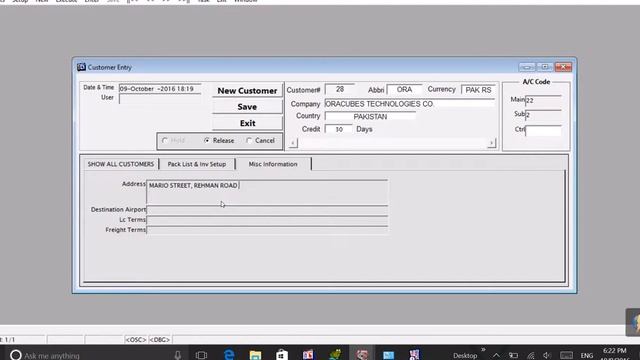
Task: Click the Desktop toolbar label on taskbar
Action: [x=465, y=356]
